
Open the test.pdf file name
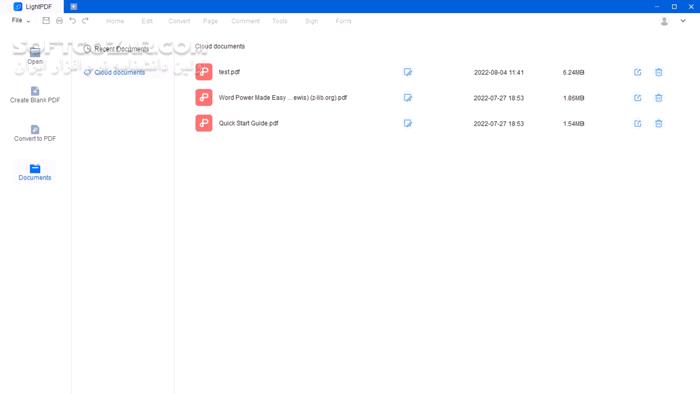tap(229, 72)
